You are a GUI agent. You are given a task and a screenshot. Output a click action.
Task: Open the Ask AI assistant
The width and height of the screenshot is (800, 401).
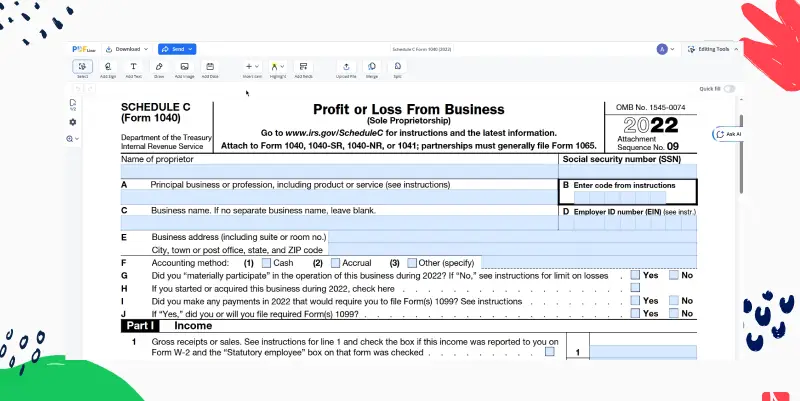(x=728, y=134)
